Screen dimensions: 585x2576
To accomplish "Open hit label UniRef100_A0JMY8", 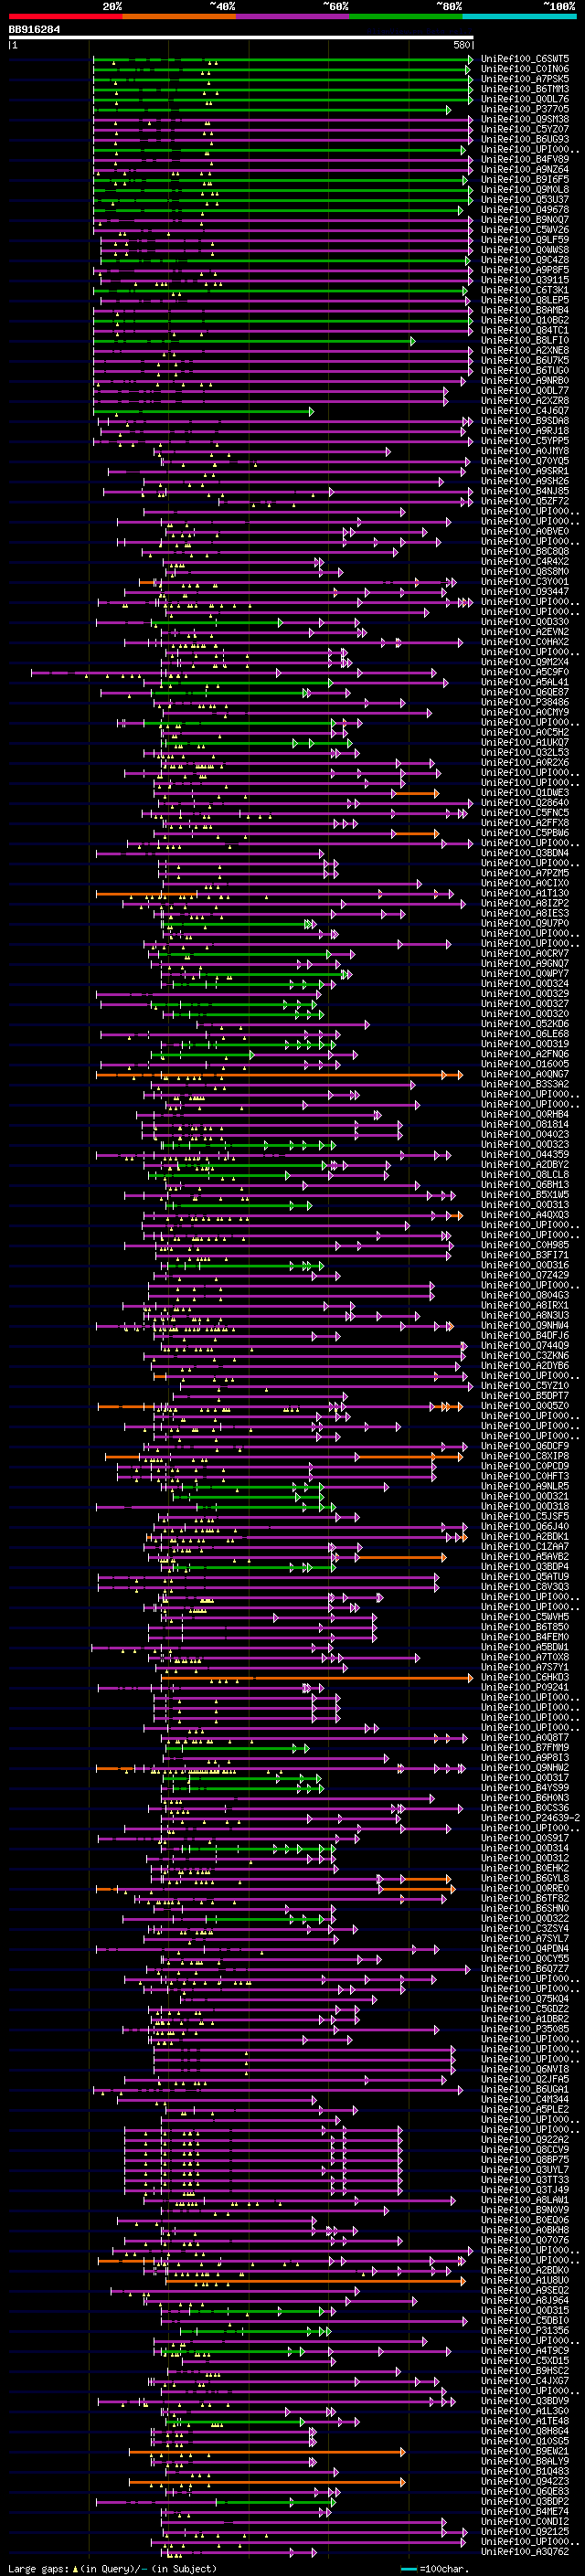I will pos(525,451).
